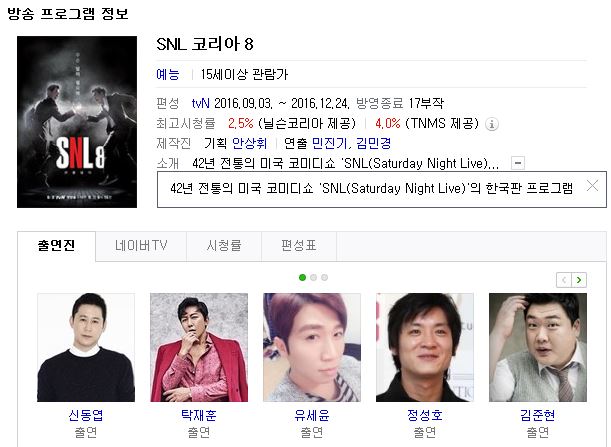Select the 출연진 tab

tap(57, 246)
